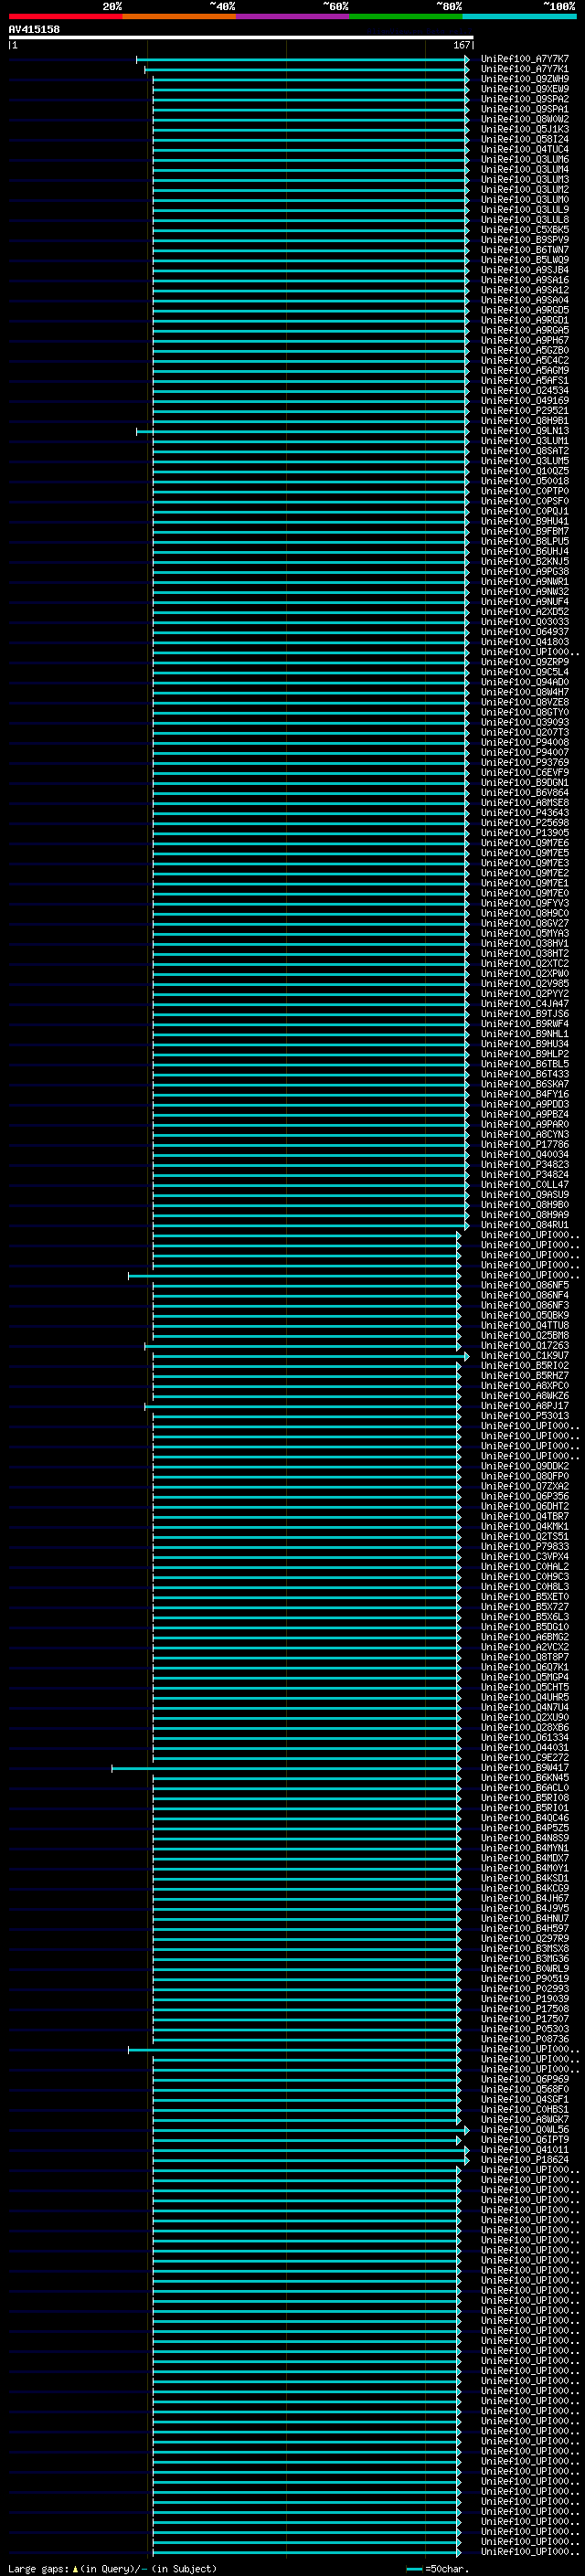The image size is (585, 2576).
Task: Open hit UniRef100_Q9ZWH9
Action: pos(525,79)
